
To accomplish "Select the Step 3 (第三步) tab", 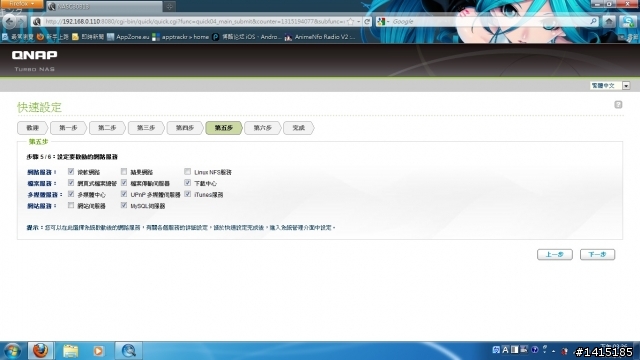I will pyautogui.click(x=146, y=128).
